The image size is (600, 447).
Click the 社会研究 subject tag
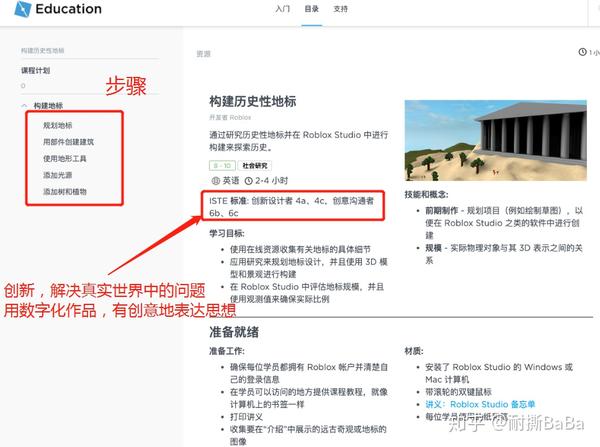pos(255,166)
